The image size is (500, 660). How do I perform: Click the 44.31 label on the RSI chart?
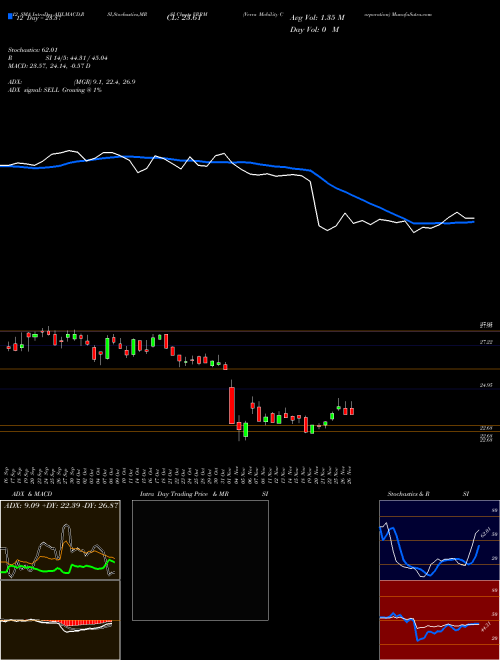click(x=484, y=626)
